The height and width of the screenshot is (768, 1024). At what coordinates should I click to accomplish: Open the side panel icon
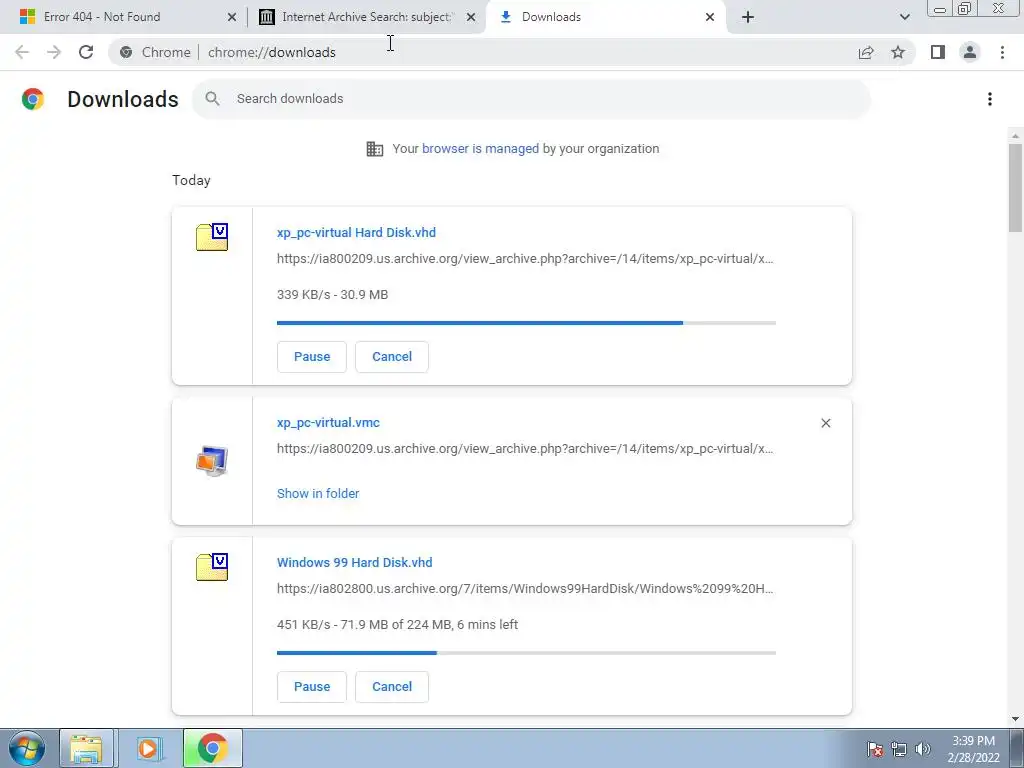click(x=938, y=52)
